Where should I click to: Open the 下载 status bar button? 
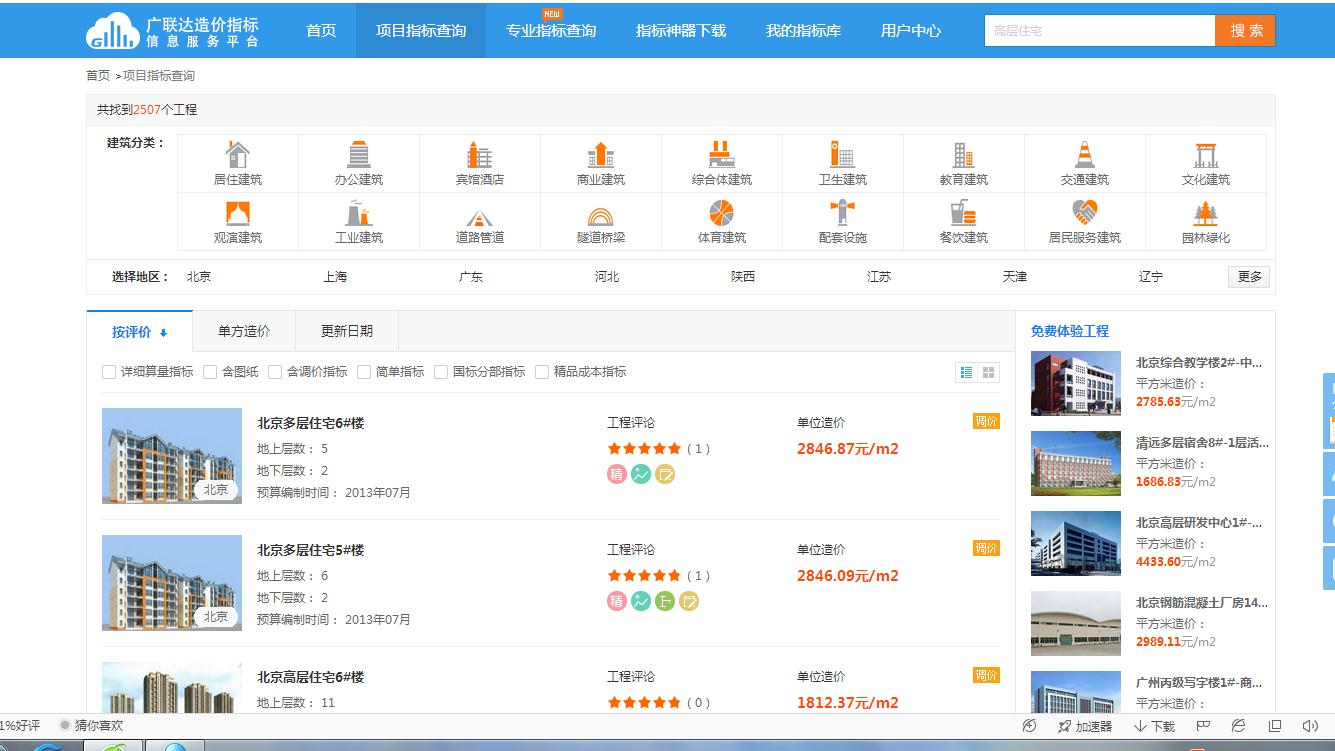click(x=1154, y=726)
